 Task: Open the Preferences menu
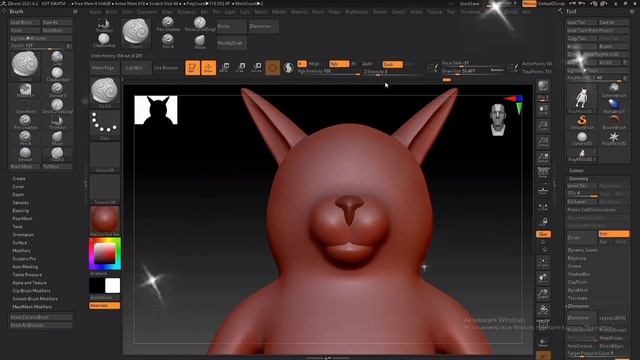357,12
